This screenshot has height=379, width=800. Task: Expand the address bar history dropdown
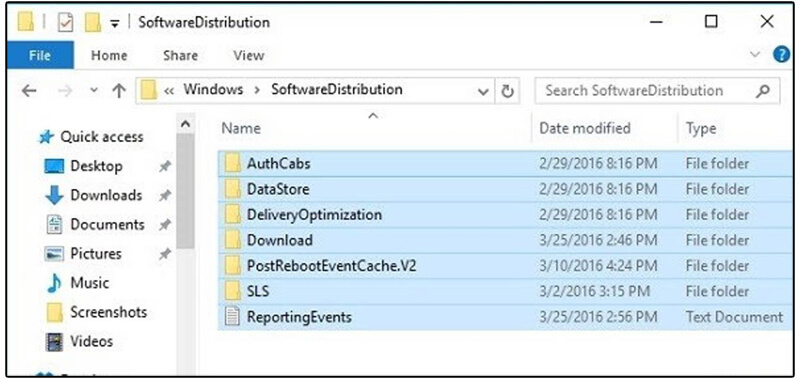pyautogui.click(x=483, y=91)
